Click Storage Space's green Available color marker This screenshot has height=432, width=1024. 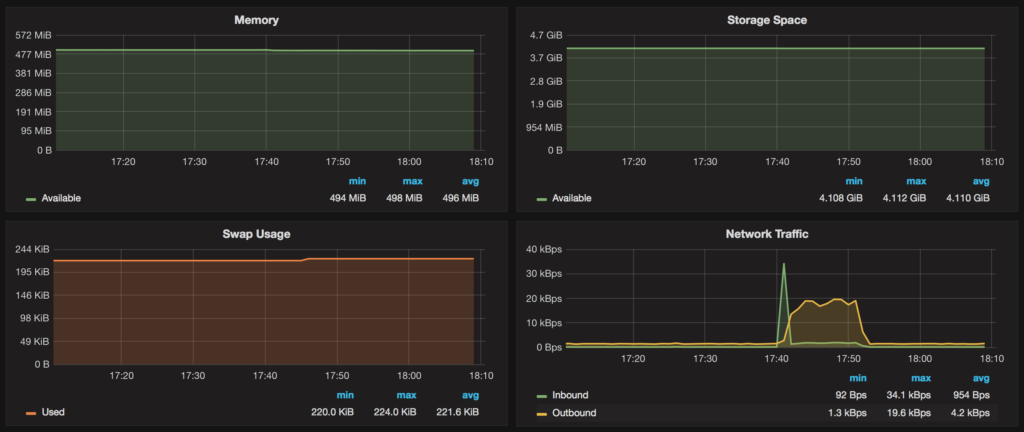542,199
